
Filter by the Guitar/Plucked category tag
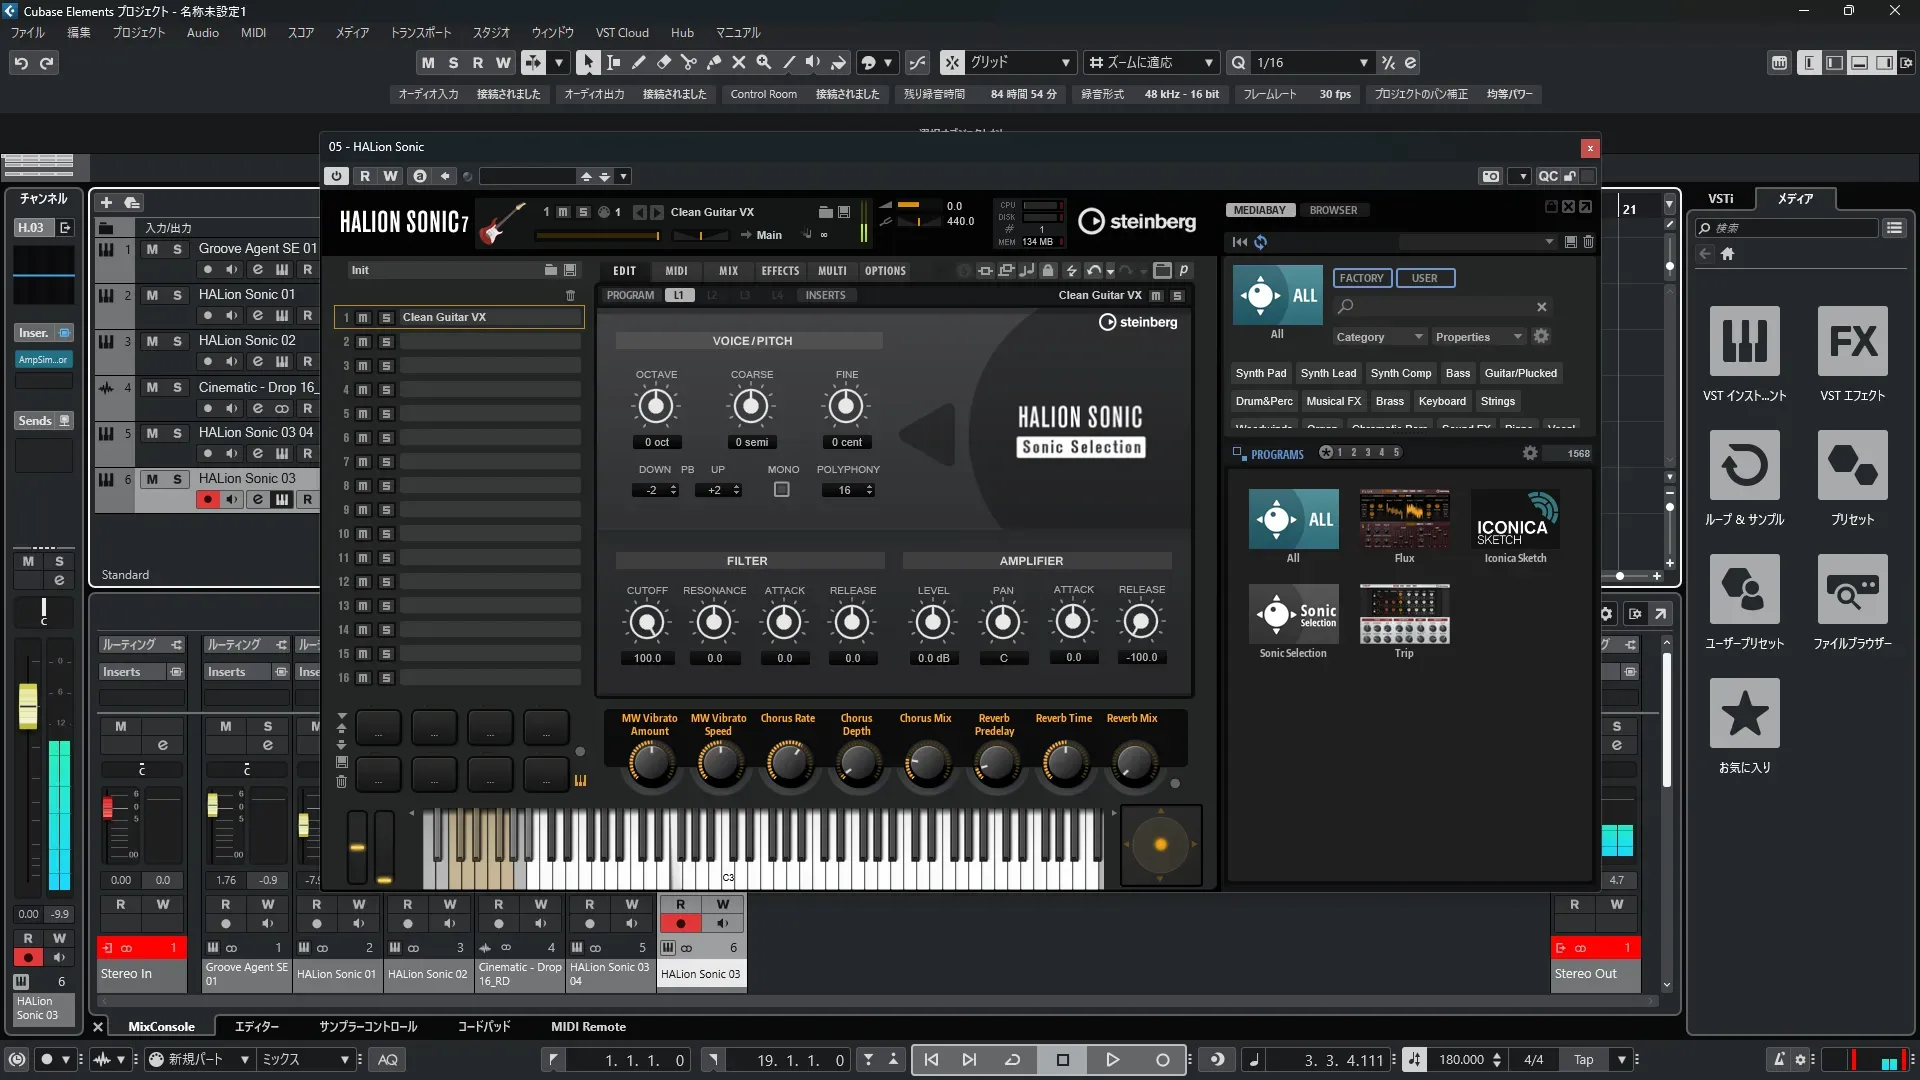1520,373
